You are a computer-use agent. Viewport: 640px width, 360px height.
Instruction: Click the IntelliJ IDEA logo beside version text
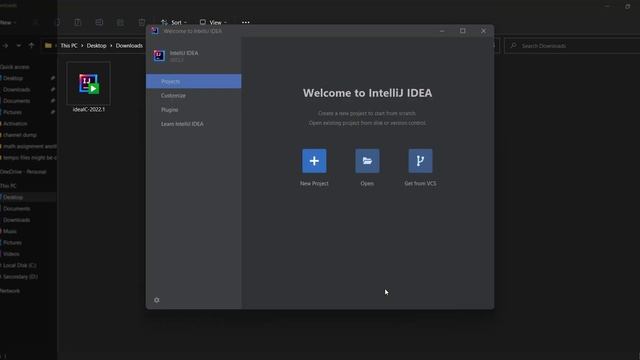[159, 56]
